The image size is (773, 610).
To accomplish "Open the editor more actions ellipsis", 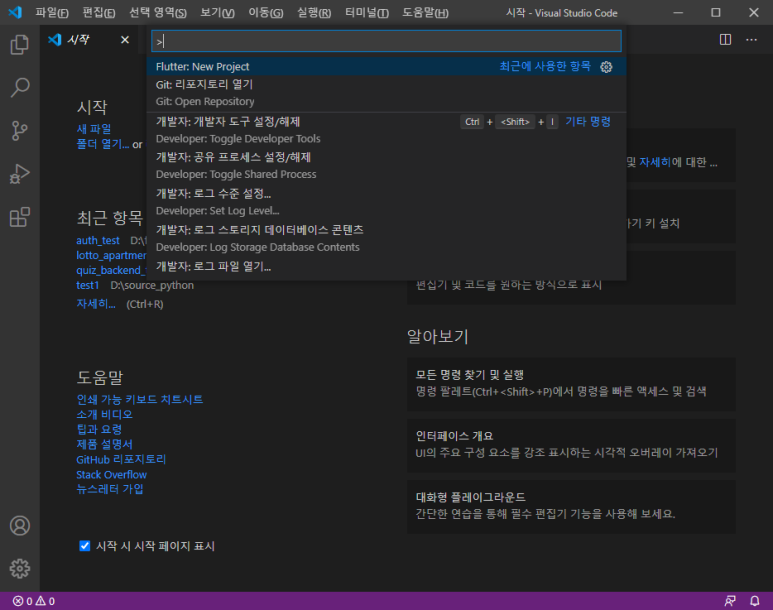I will click(x=751, y=39).
